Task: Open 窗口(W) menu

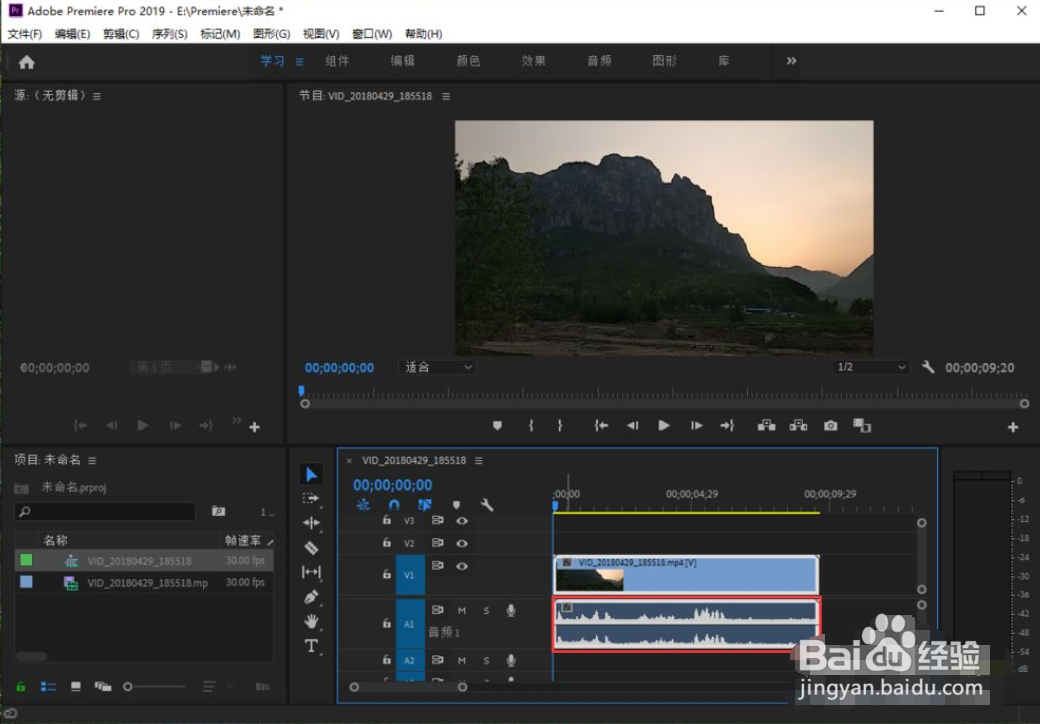Action: pos(372,34)
